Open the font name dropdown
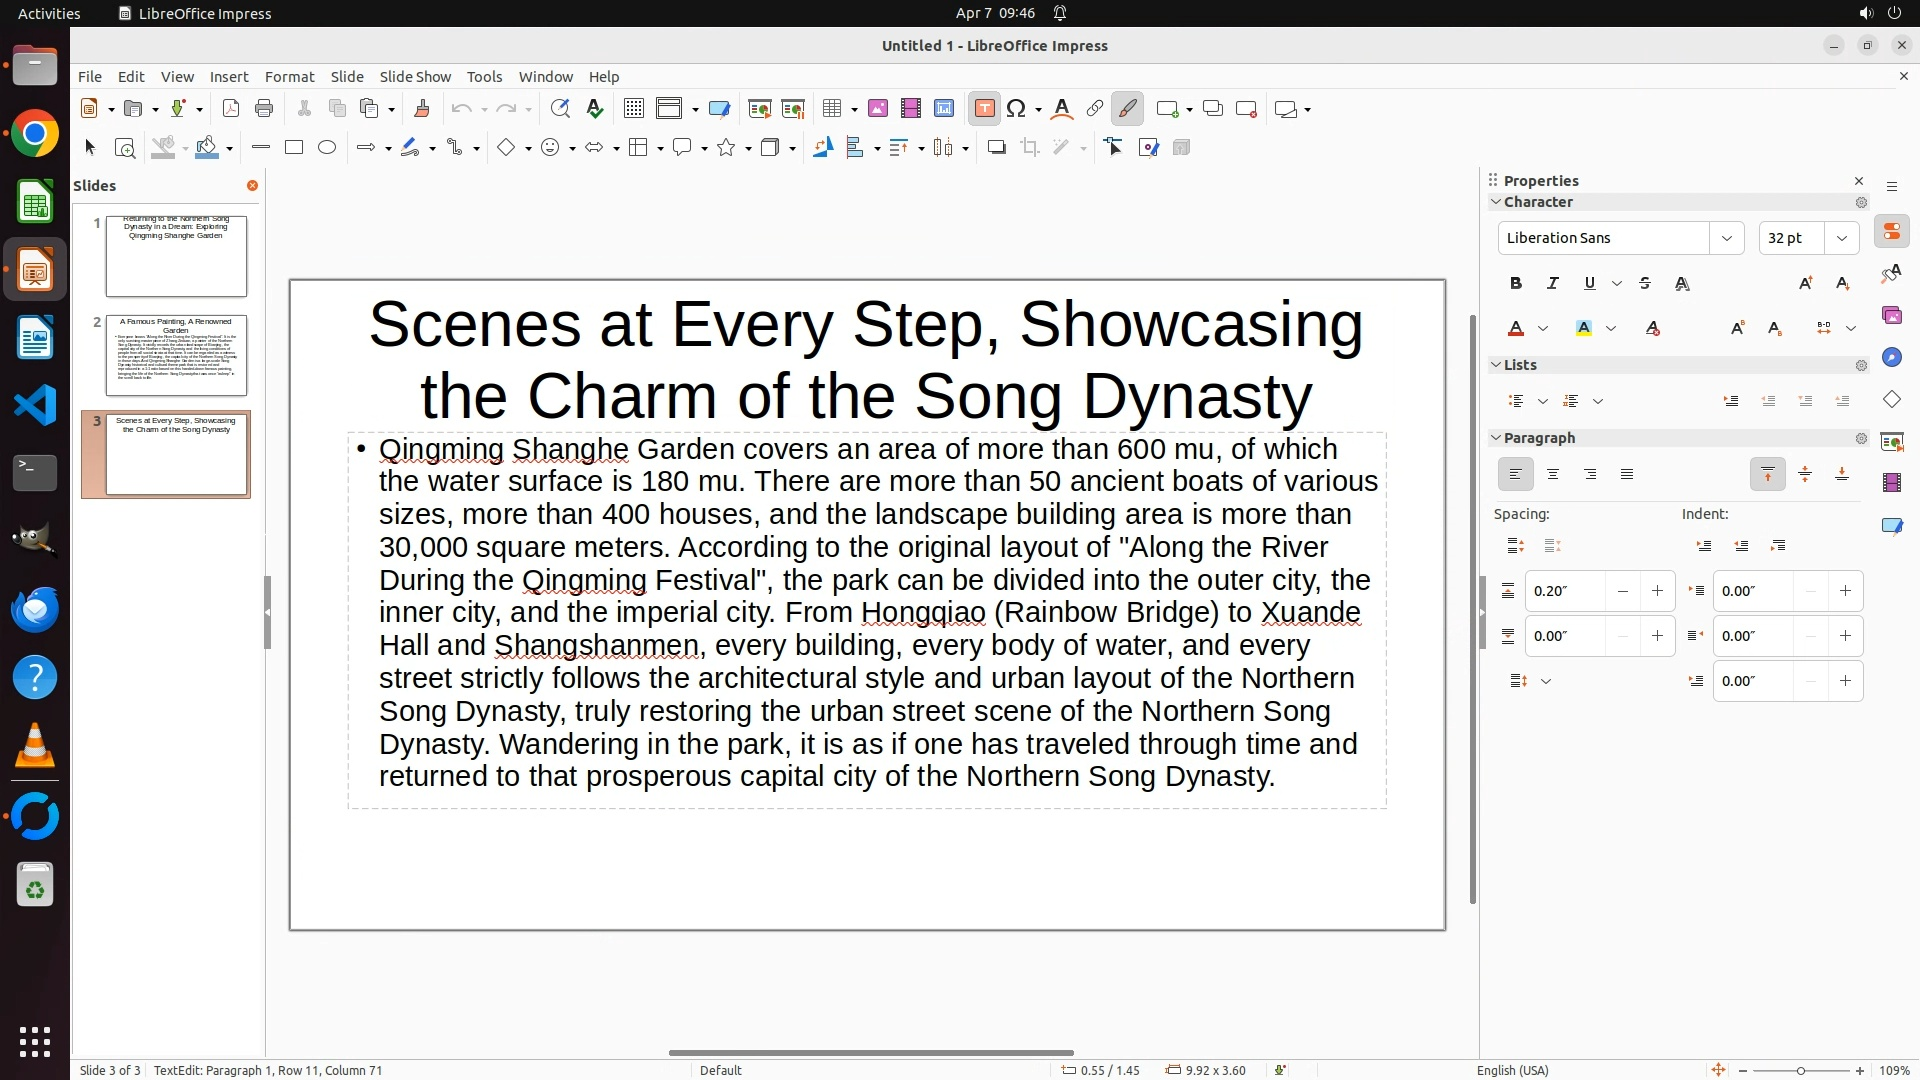Image resolution: width=1920 pixels, height=1080 pixels. pyautogui.click(x=1726, y=238)
